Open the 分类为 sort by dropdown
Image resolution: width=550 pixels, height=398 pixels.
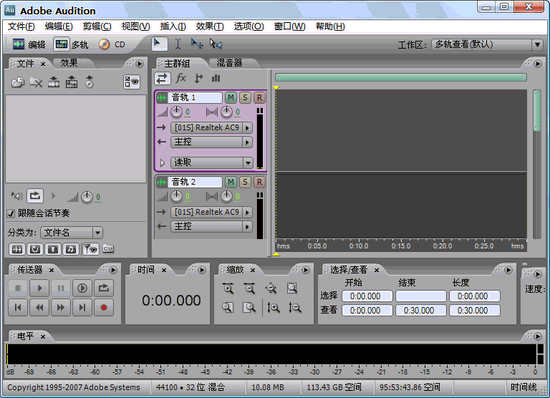click(71, 232)
